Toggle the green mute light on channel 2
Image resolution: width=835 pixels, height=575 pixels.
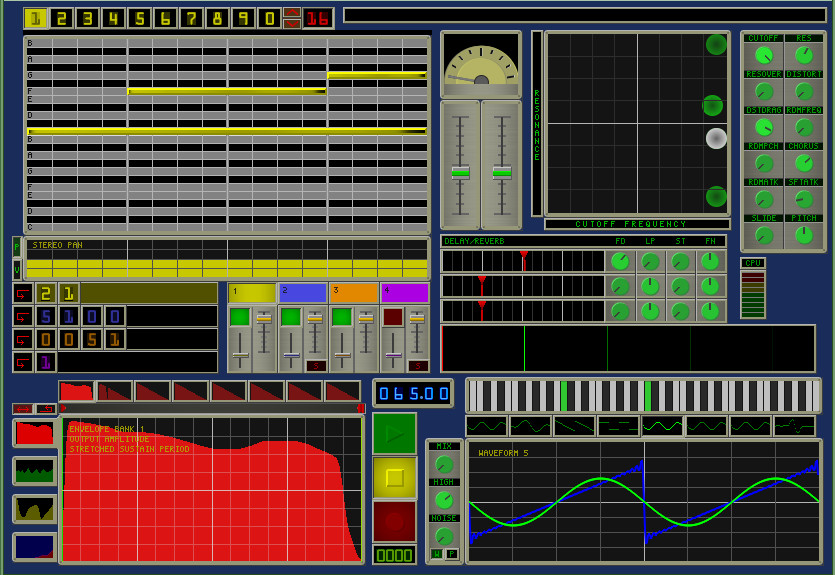click(291, 317)
